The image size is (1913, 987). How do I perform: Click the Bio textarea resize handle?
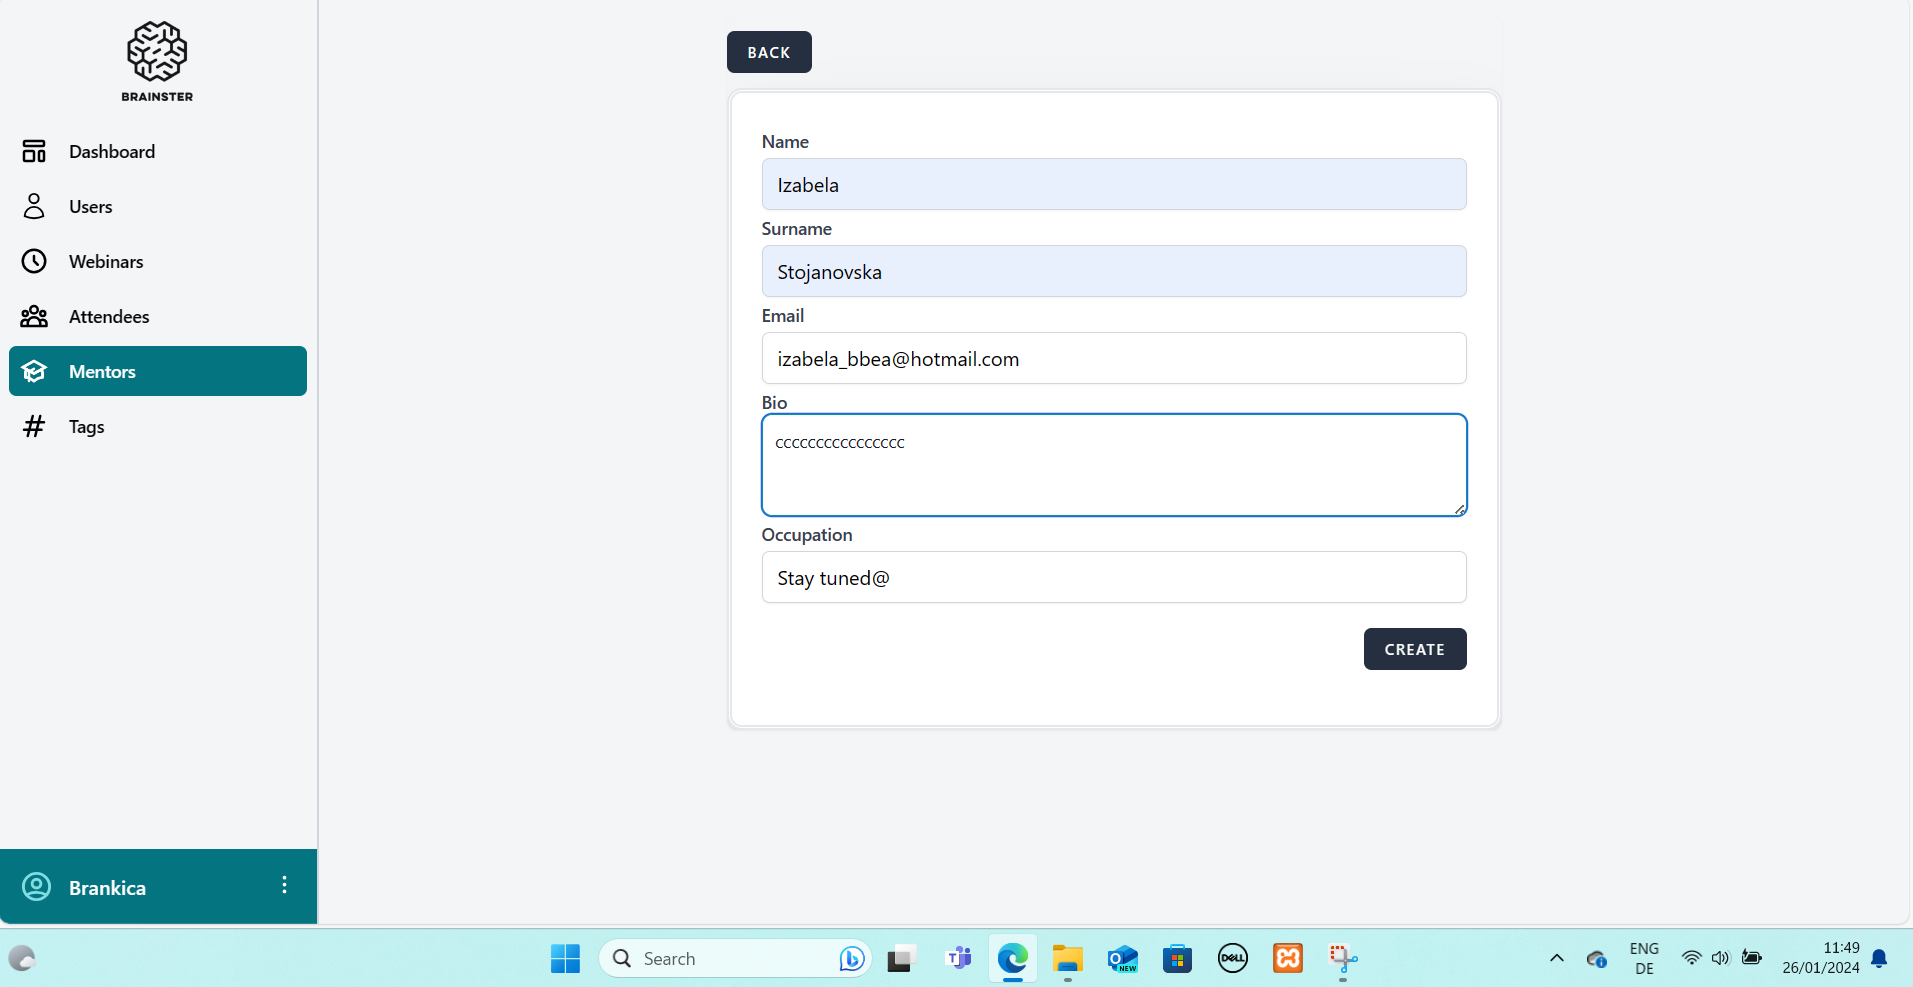click(x=1459, y=509)
